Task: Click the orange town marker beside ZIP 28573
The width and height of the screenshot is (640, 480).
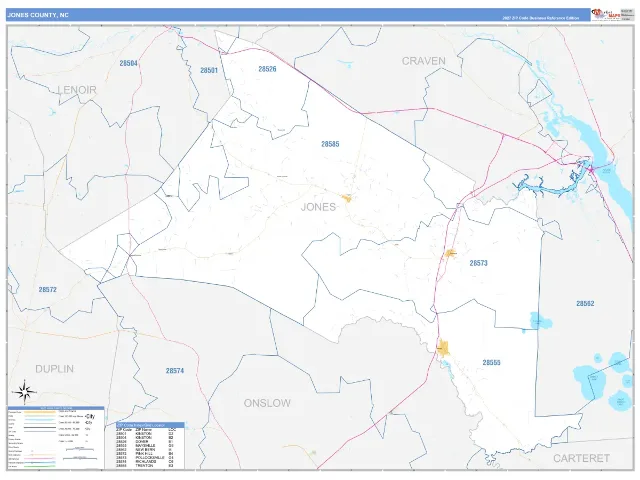Action: [450, 253]
